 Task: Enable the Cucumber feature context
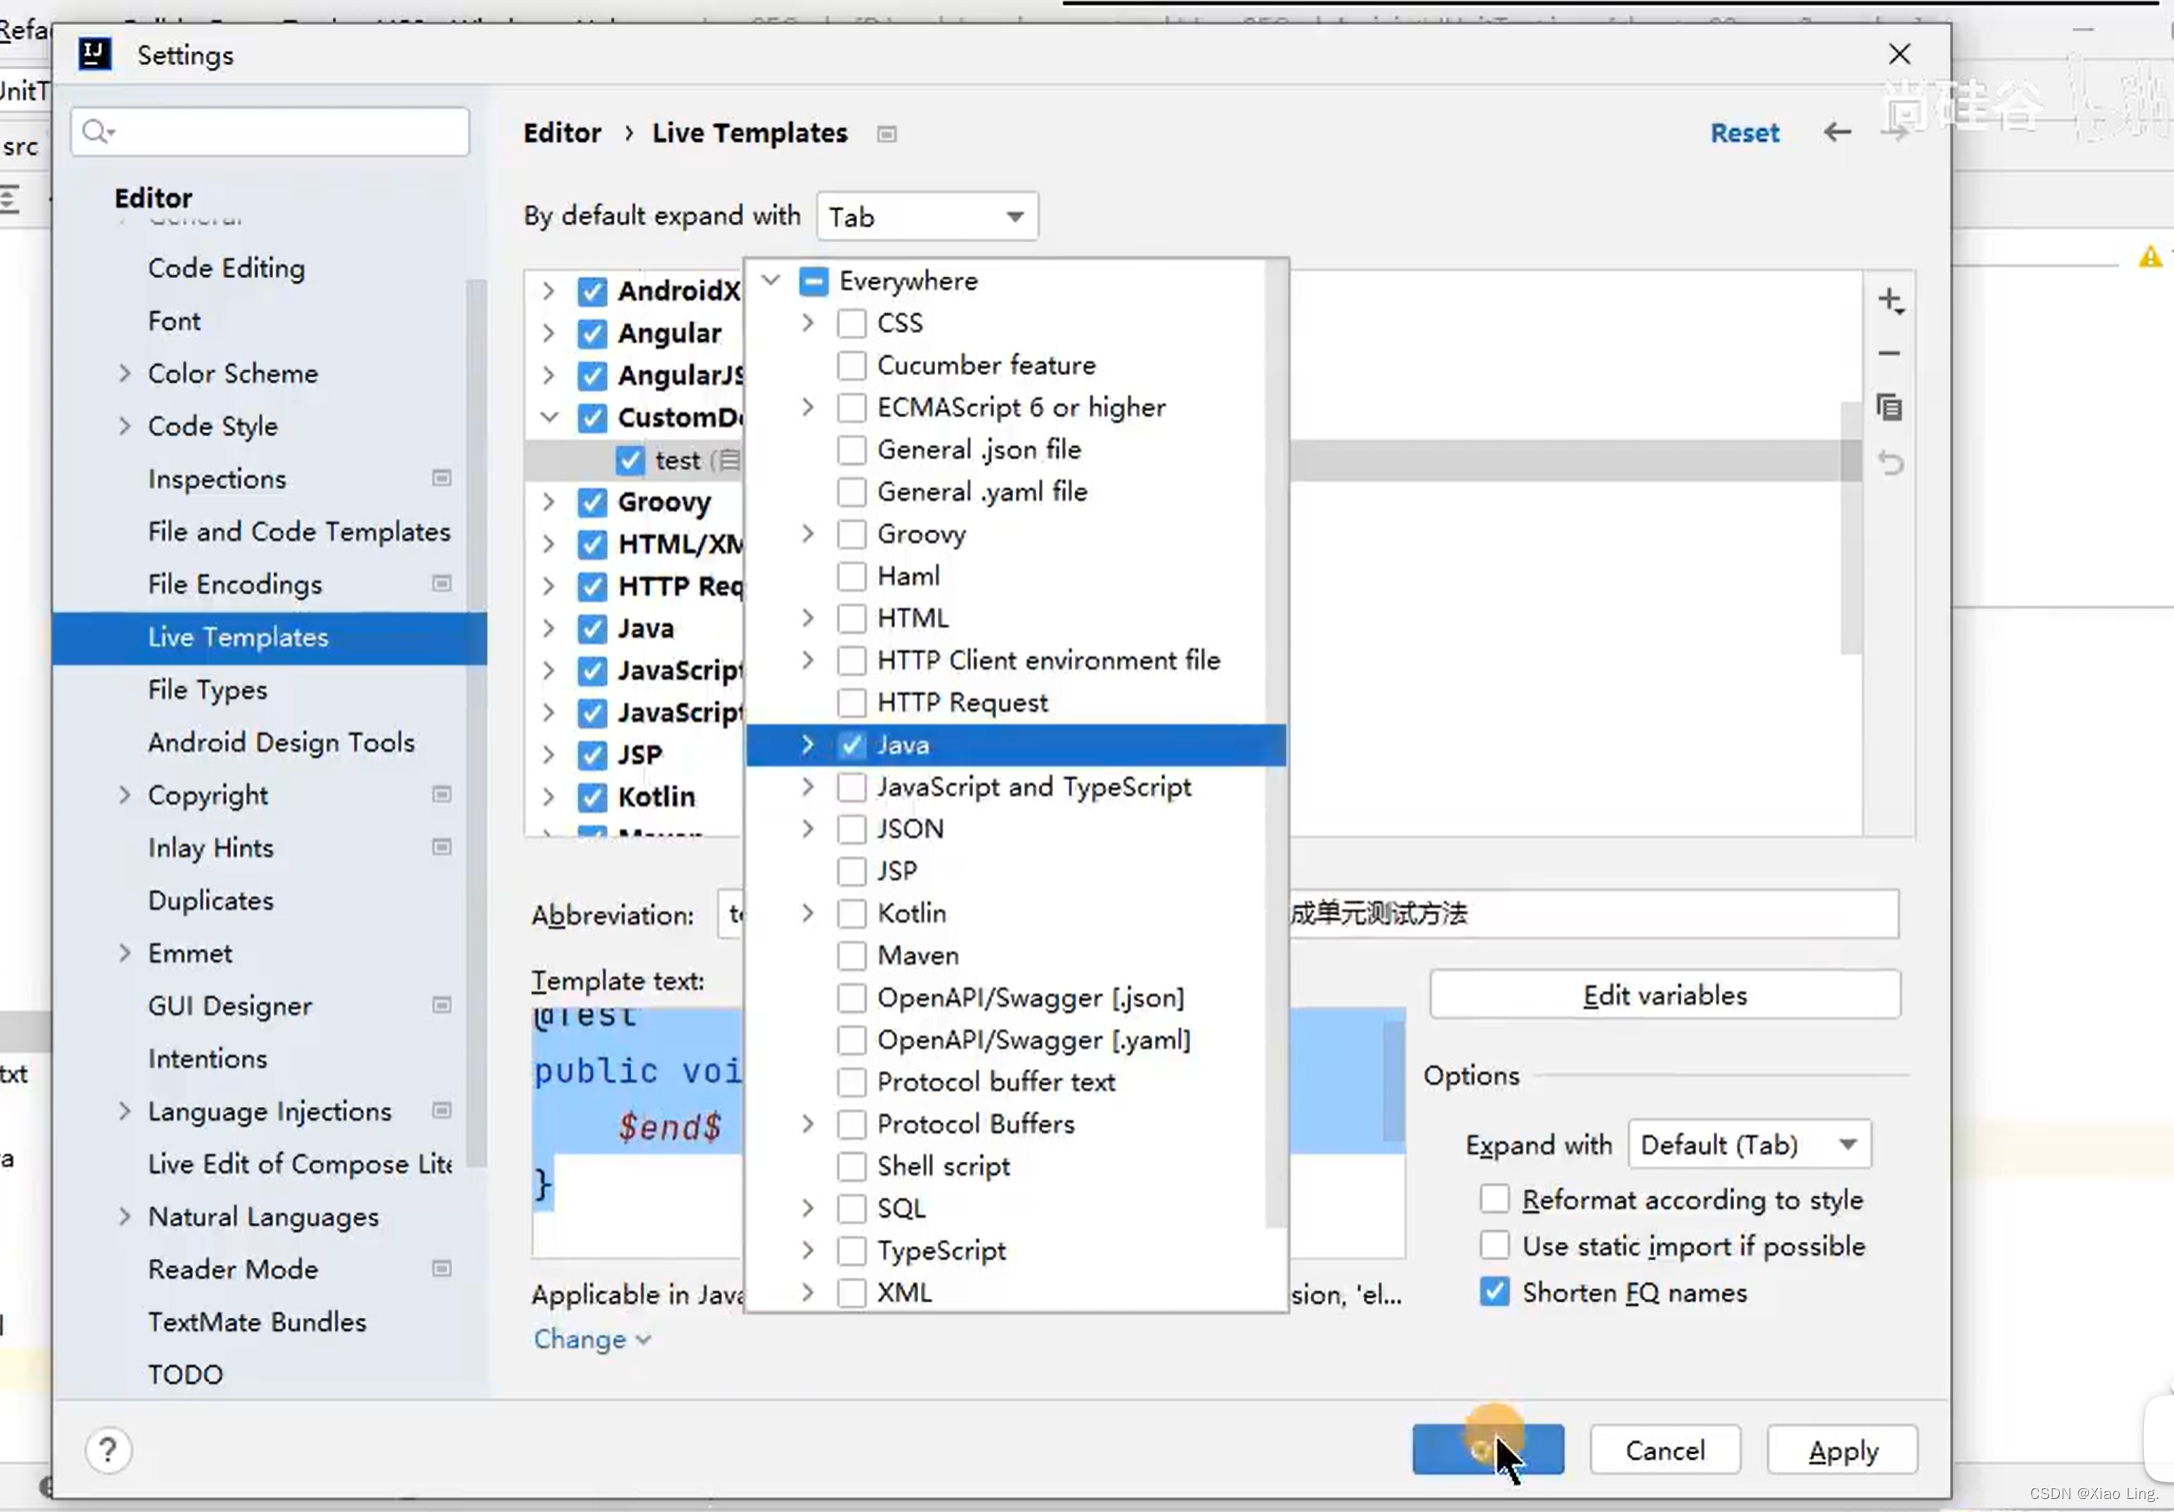click(851, 365)
